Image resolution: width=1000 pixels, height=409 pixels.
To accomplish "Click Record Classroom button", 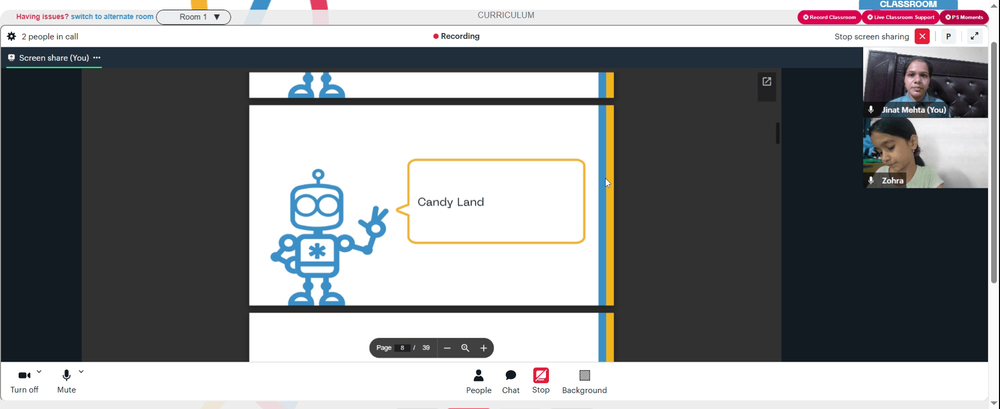I will click(829, 17).
